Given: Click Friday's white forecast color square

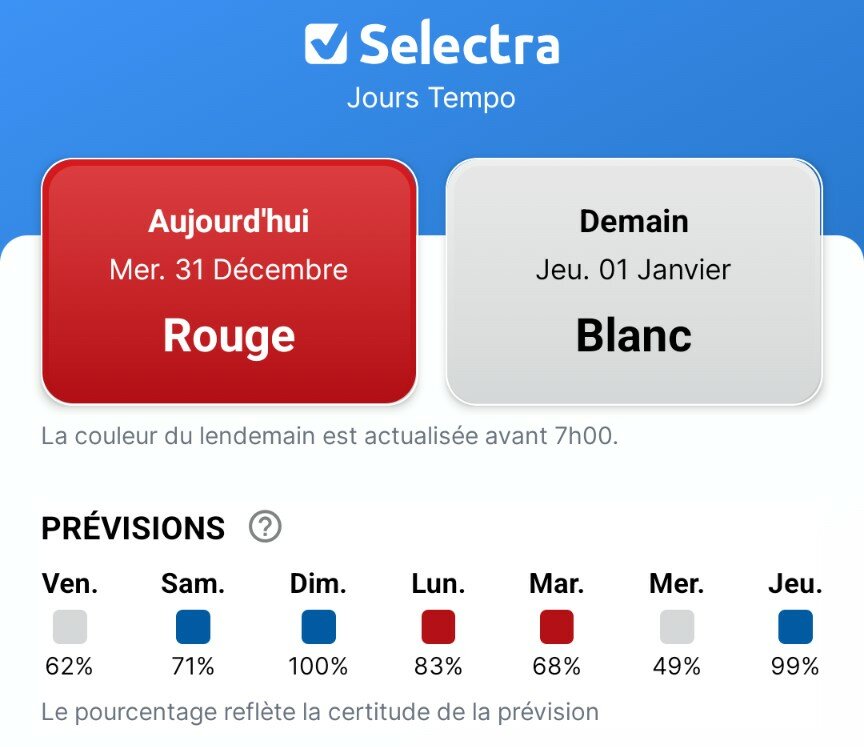Looking at the screenshot, I should pyautogui.click(x=70, y=627).
